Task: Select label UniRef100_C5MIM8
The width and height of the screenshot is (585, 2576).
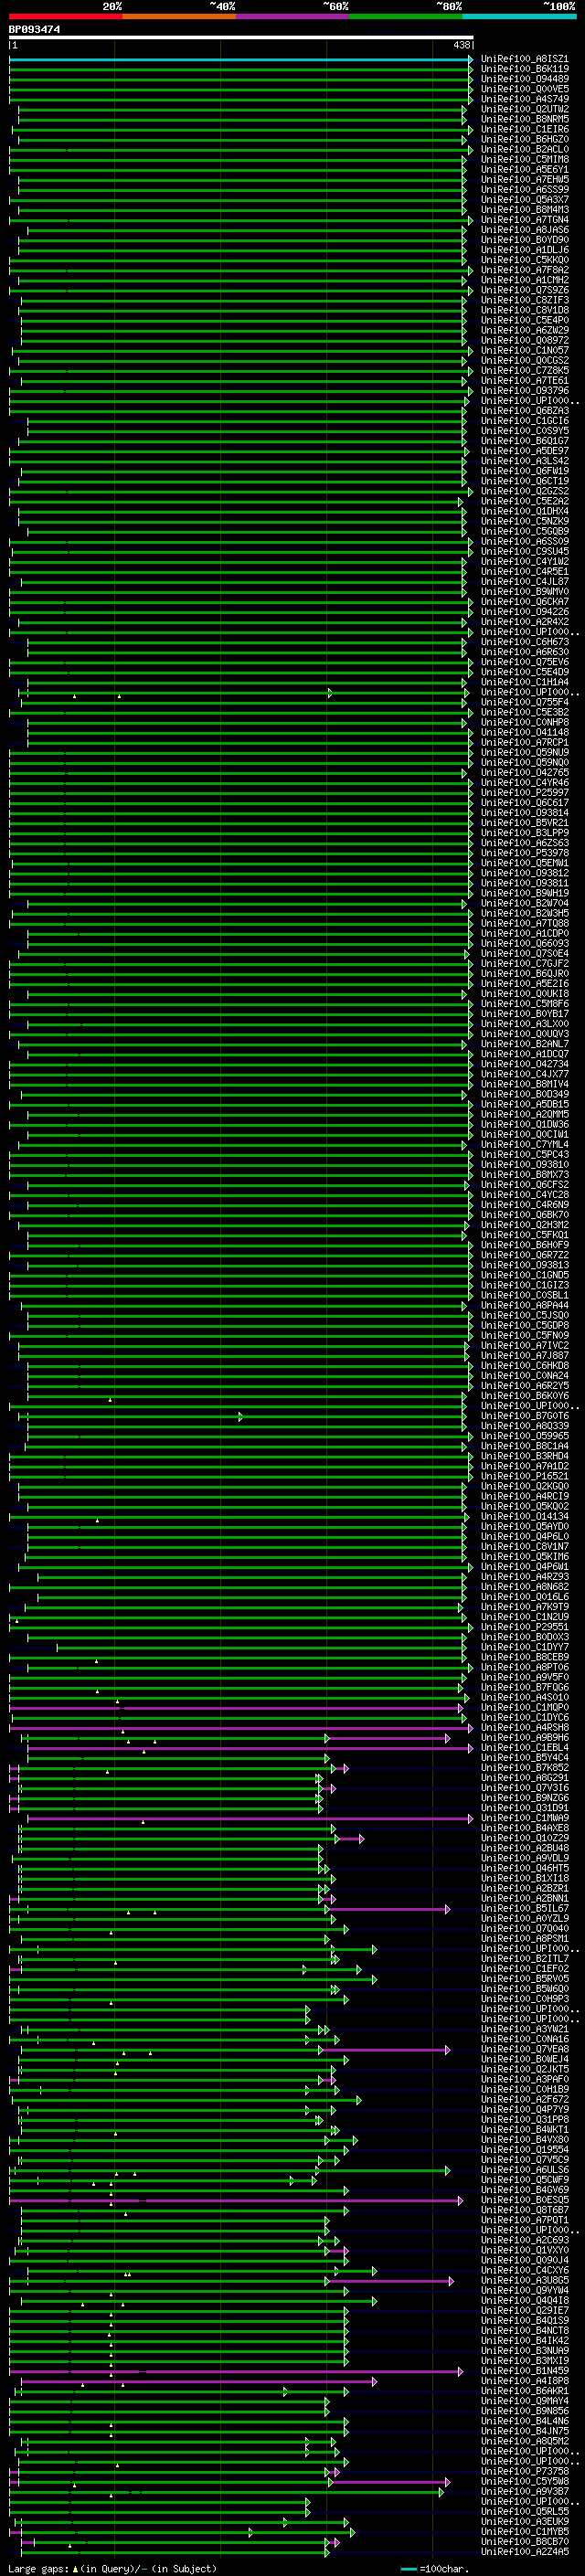Action: click(x=525, y=159)
